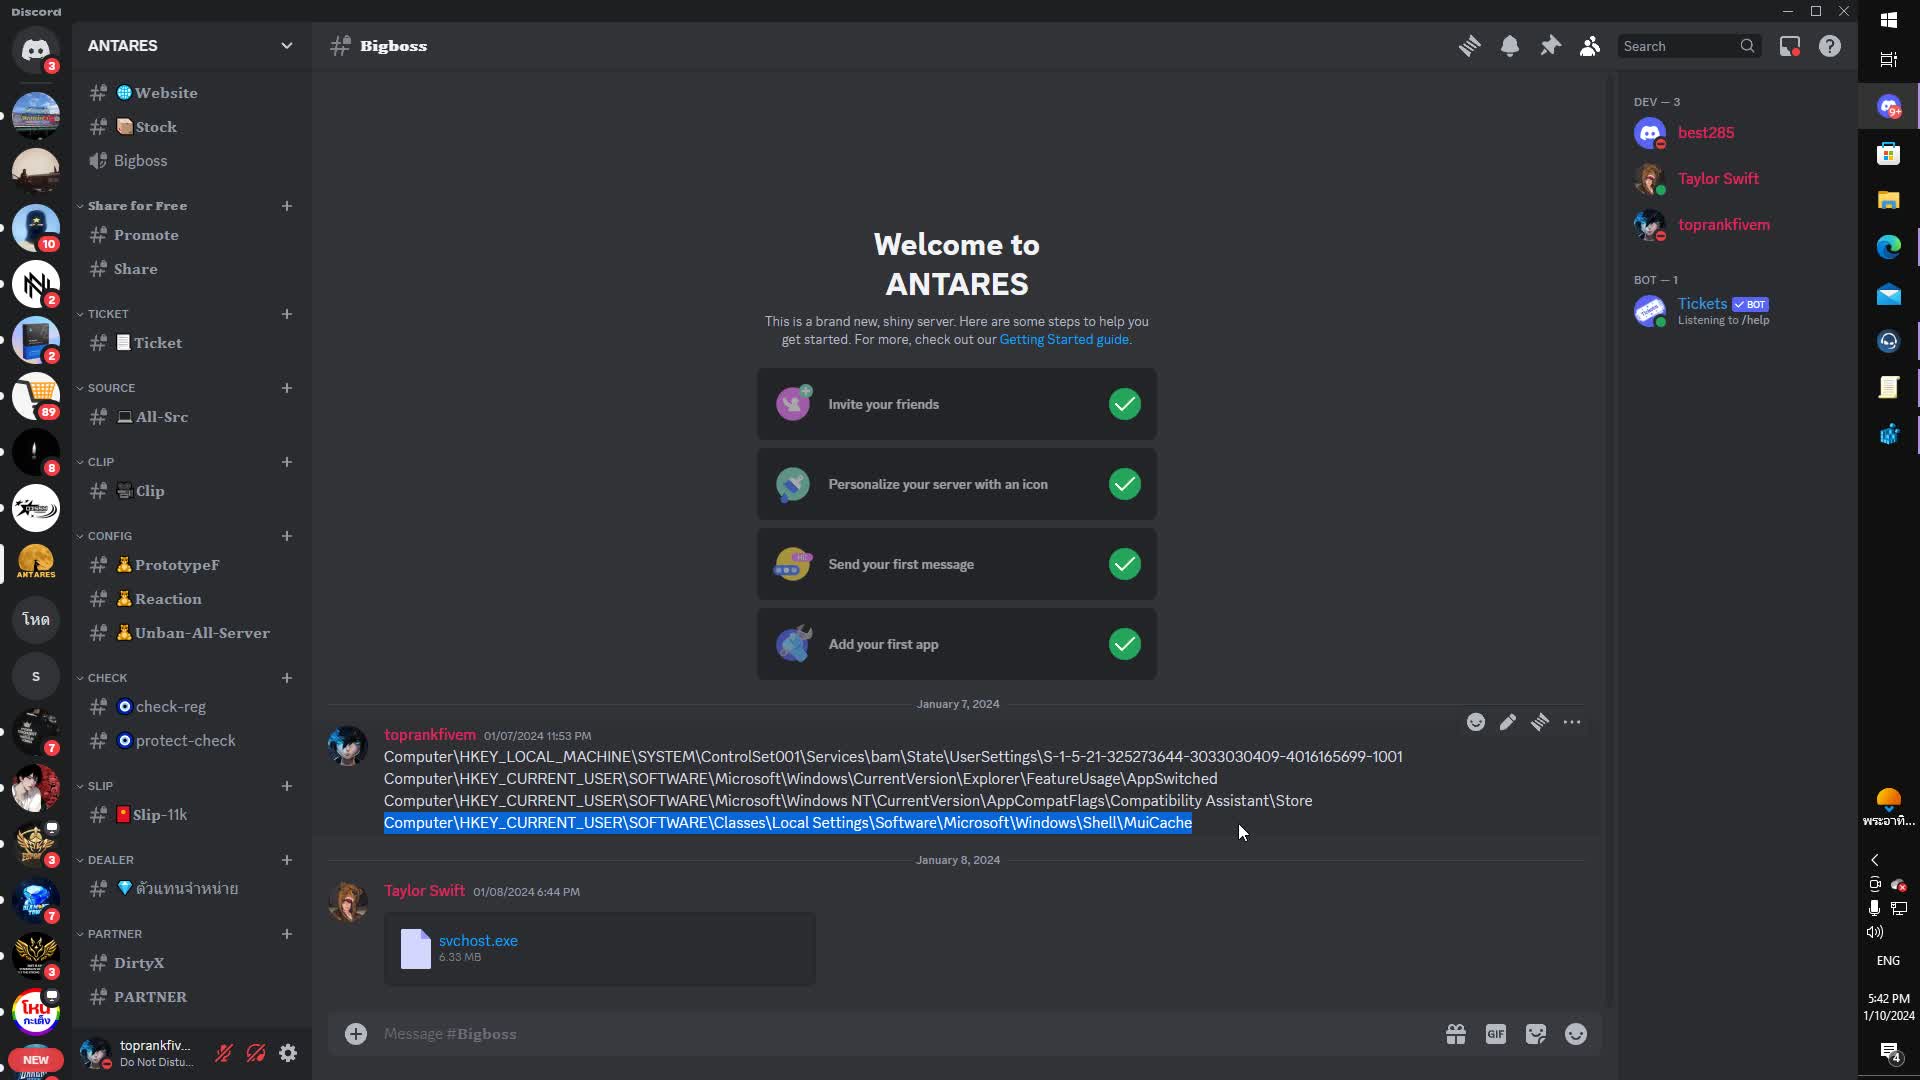Viewport: 1920px width, 1080px height.
Task: Toggle microphone mute button
Action: click(224, 1053)
